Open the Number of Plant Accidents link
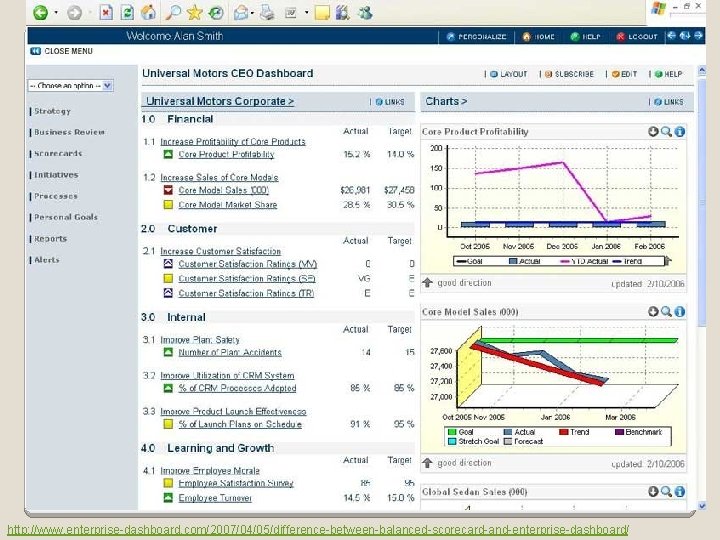 point(230,352)
